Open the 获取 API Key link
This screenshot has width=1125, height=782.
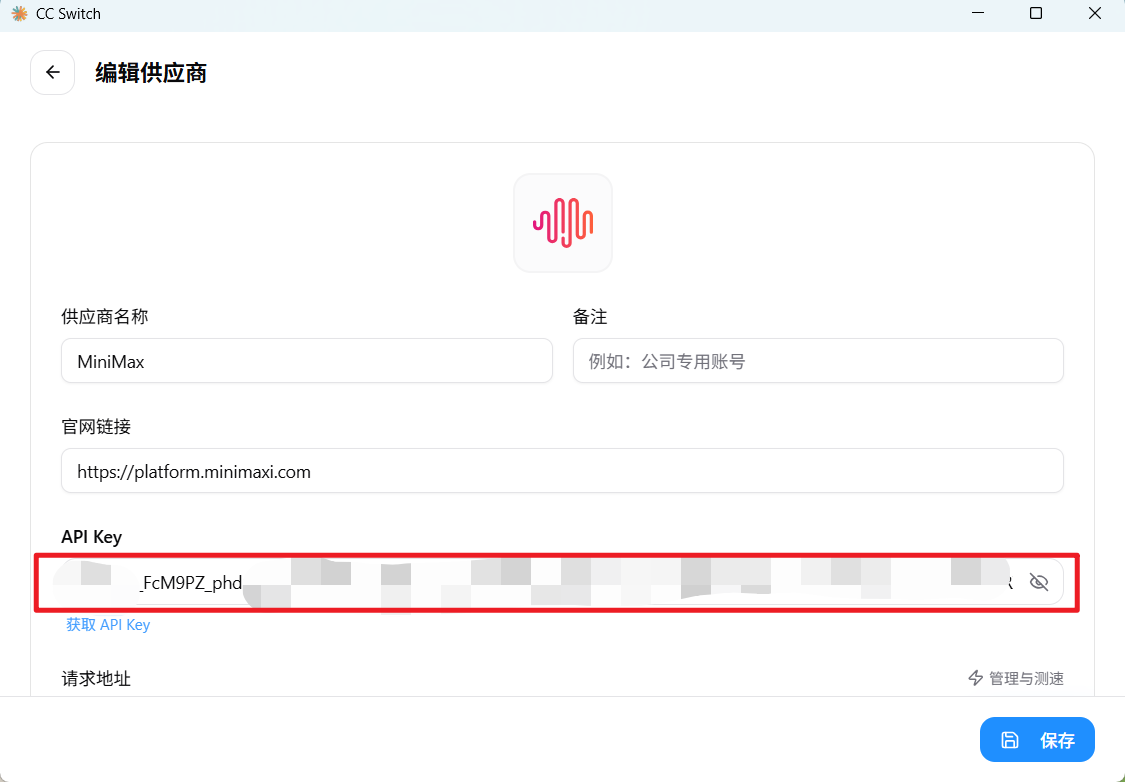click(108, 625)
